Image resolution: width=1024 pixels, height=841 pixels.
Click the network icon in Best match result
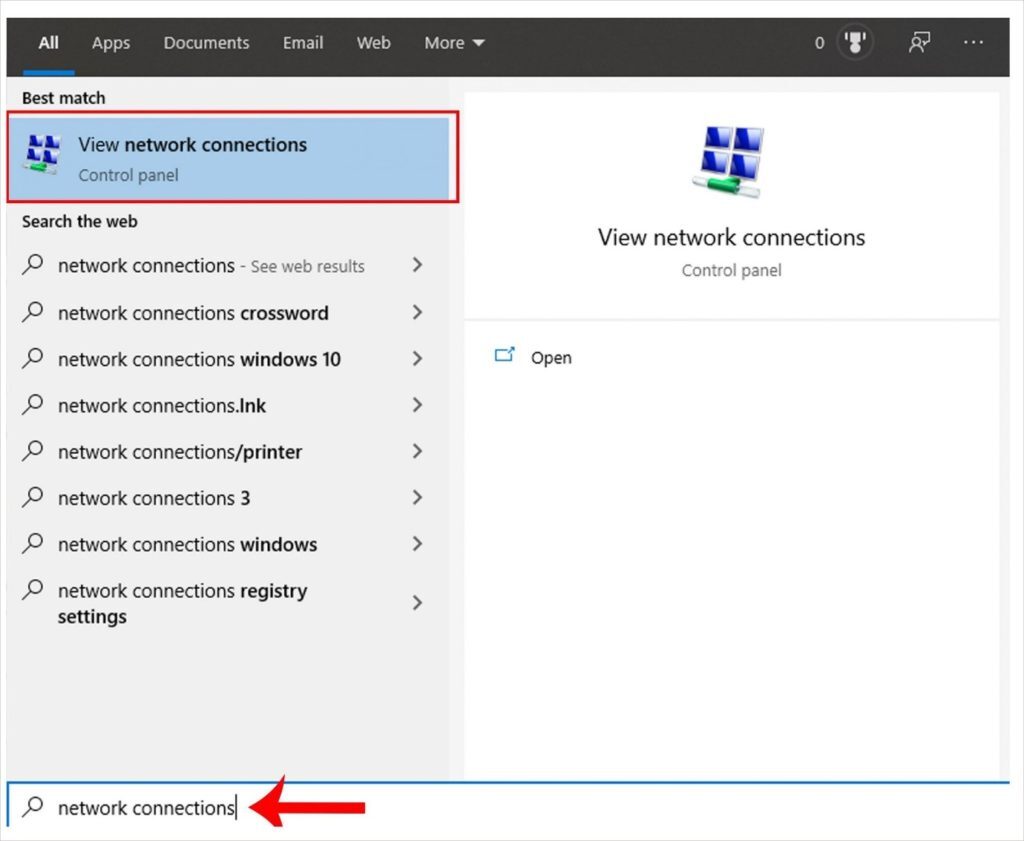tap(44, 157)
